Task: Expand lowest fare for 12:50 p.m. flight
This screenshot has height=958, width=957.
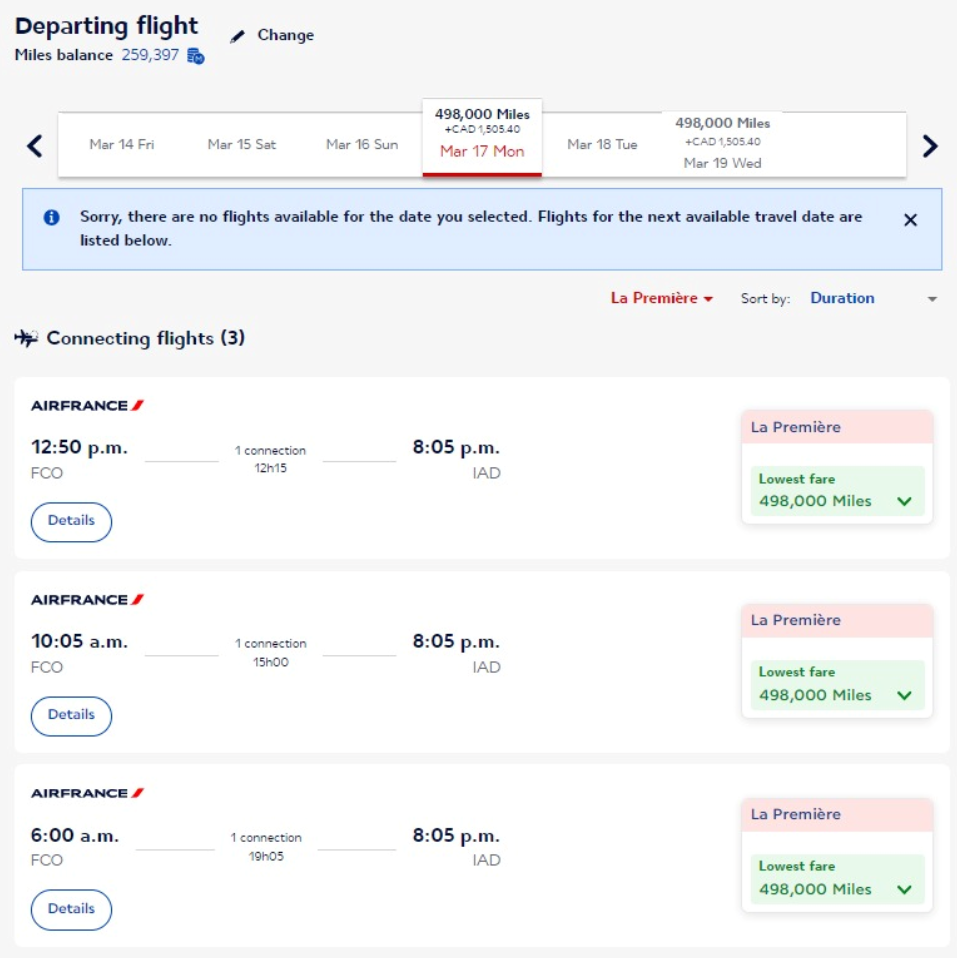Action: coord(837,491)
